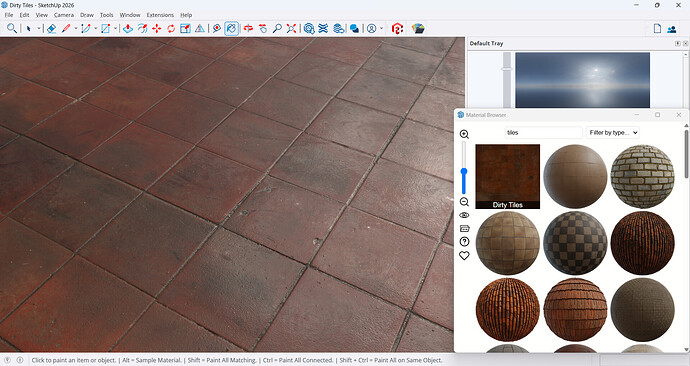The width and height of the screenshot is (690, 366).
Task: Select the arrow Select tool
Action: (29, 29)
